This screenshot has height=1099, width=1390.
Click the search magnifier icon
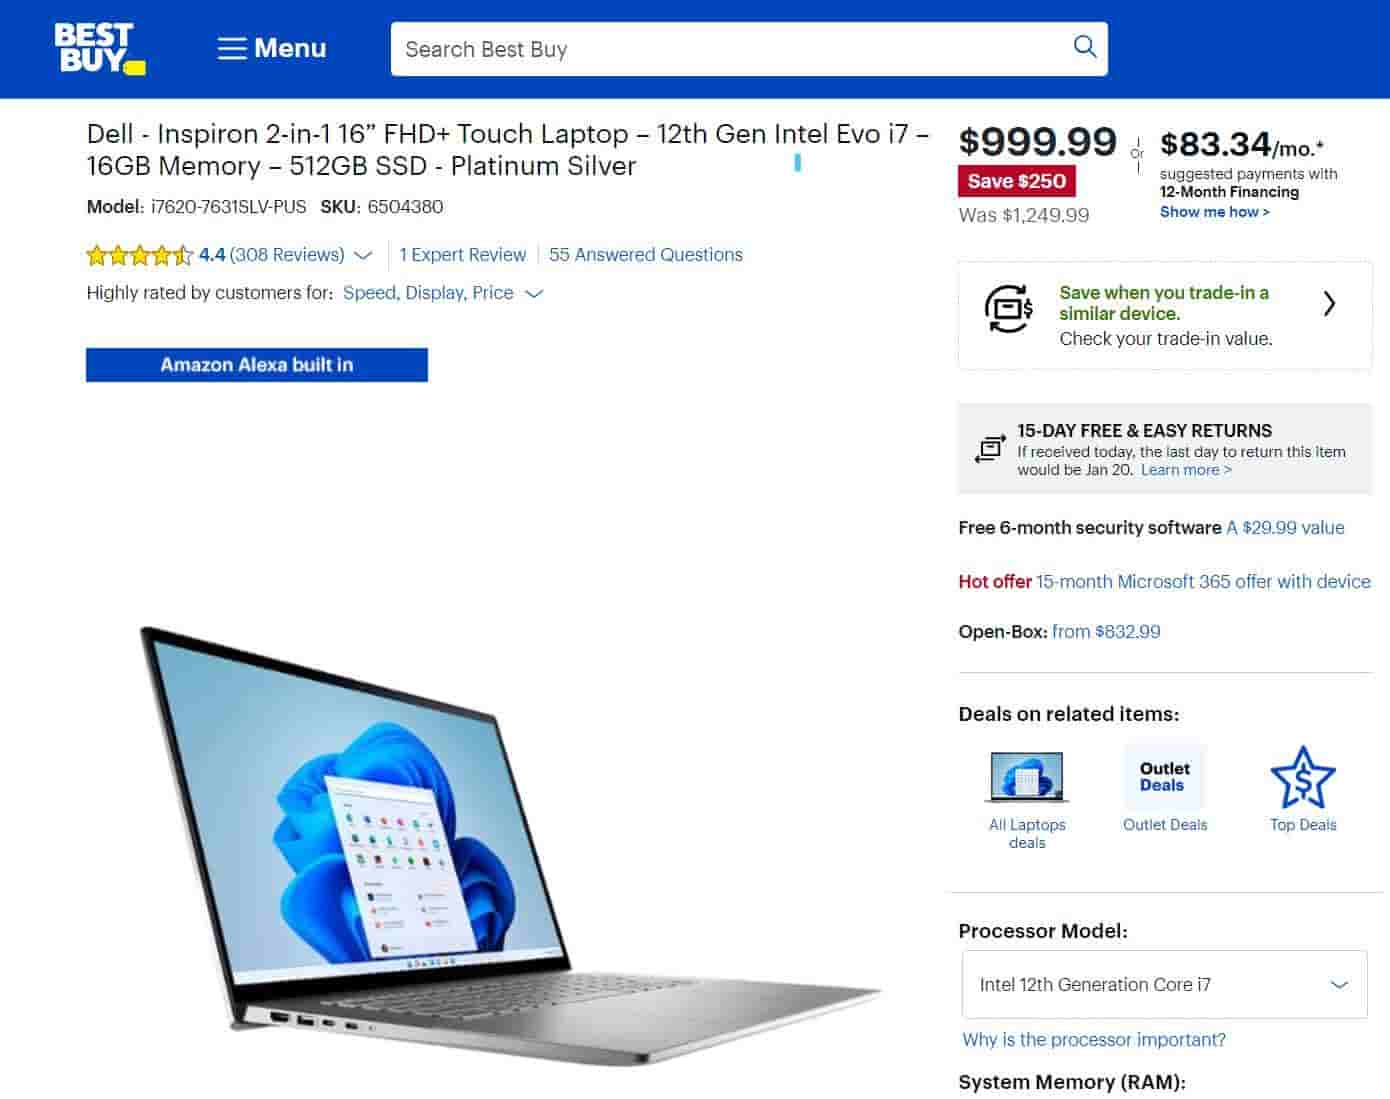pyautogui.click(x=1084, y=47)
